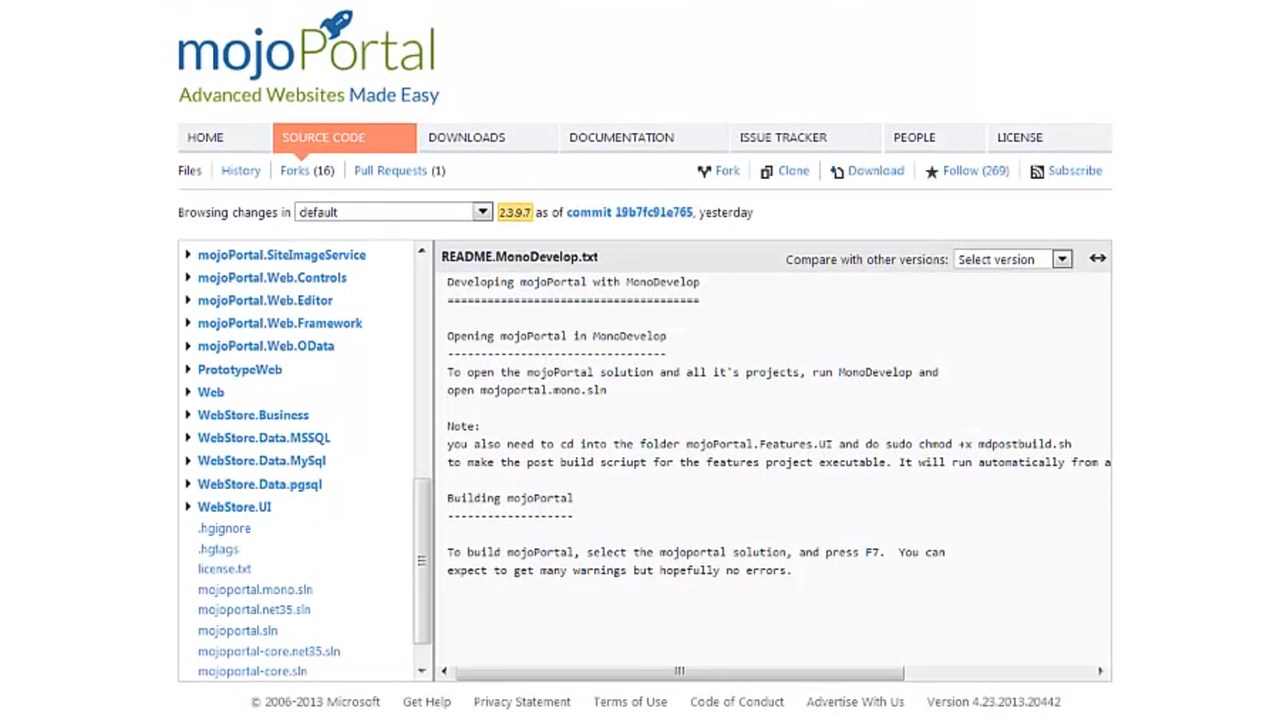Select the Files sub-tab

(x=190, y=171)
